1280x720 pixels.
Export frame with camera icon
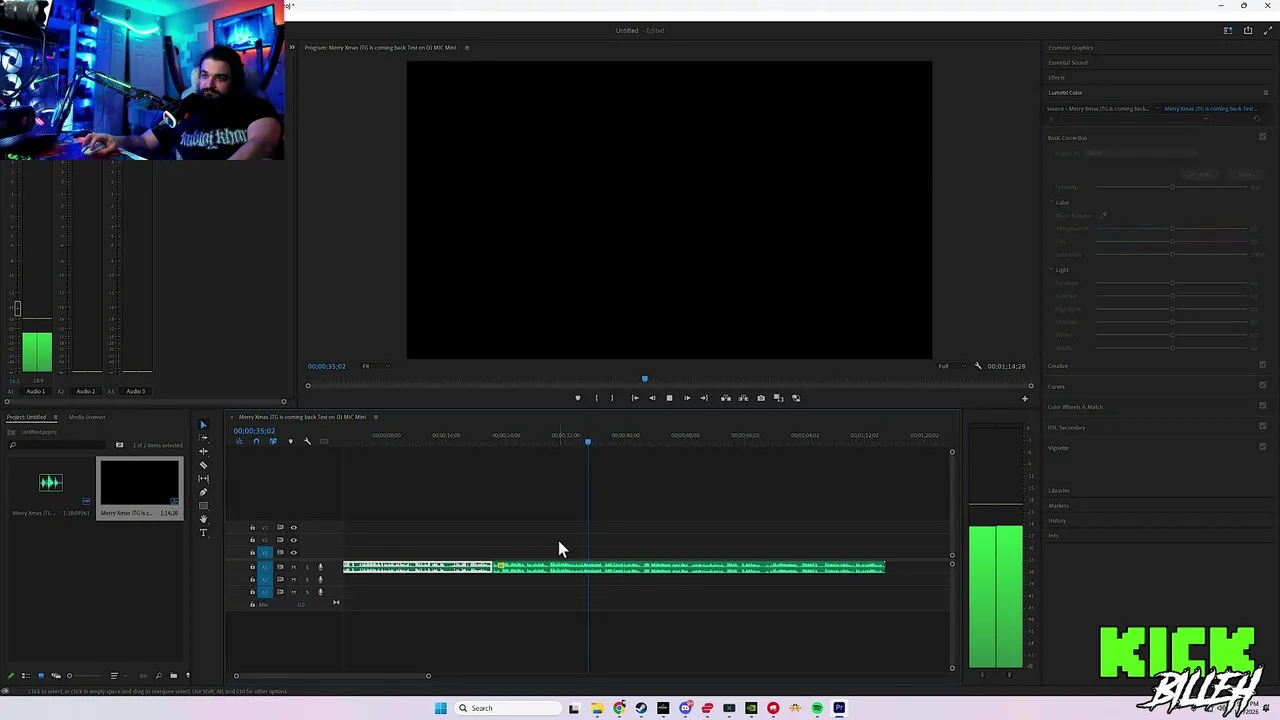(761, 398)
